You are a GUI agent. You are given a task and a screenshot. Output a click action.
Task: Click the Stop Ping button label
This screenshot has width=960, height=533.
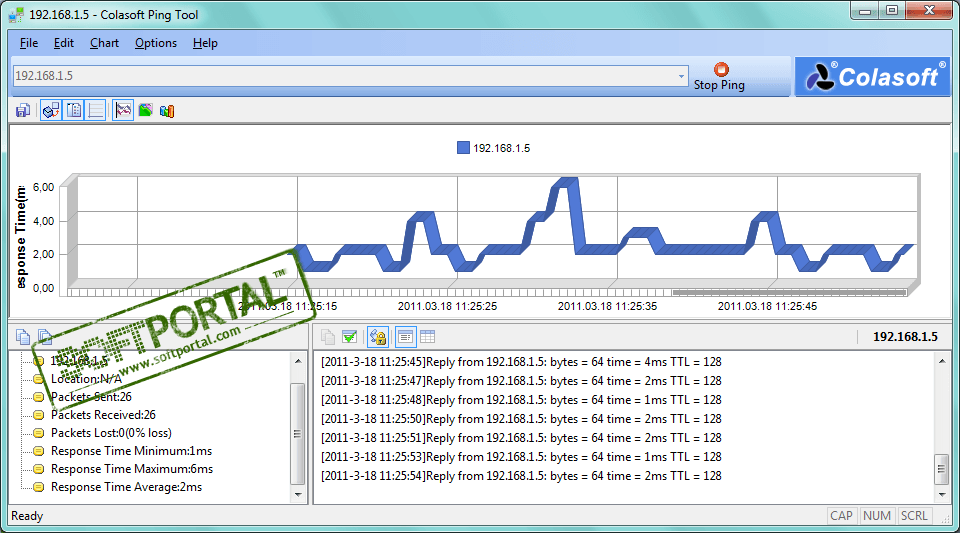(719, 85)
